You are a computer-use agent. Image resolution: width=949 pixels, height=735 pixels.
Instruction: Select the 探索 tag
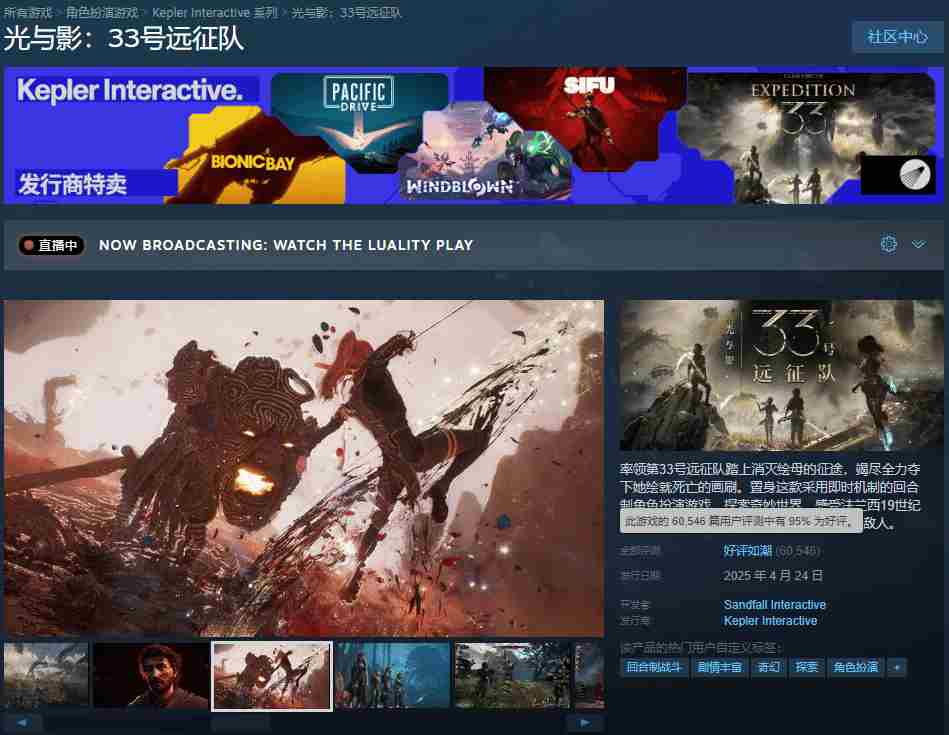tap(806, 667)
